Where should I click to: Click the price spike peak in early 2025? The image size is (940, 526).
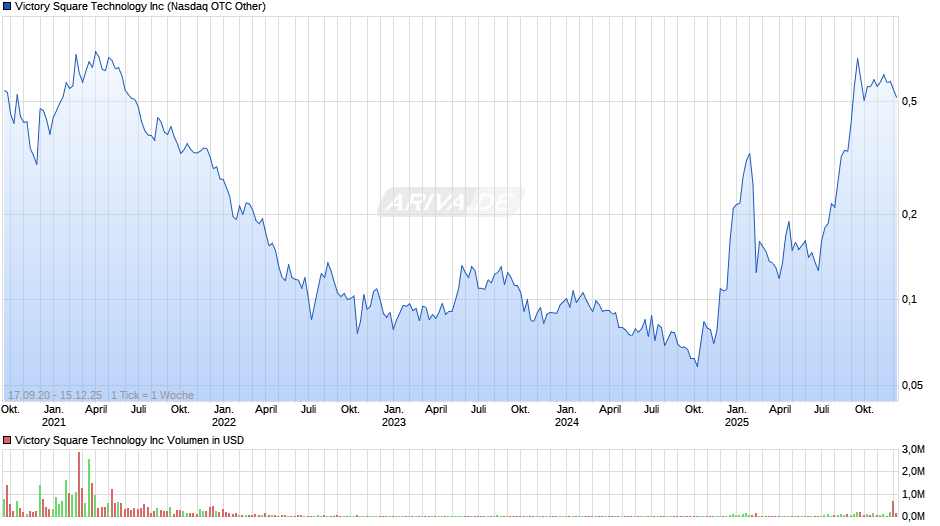click(x=749, y=154)
